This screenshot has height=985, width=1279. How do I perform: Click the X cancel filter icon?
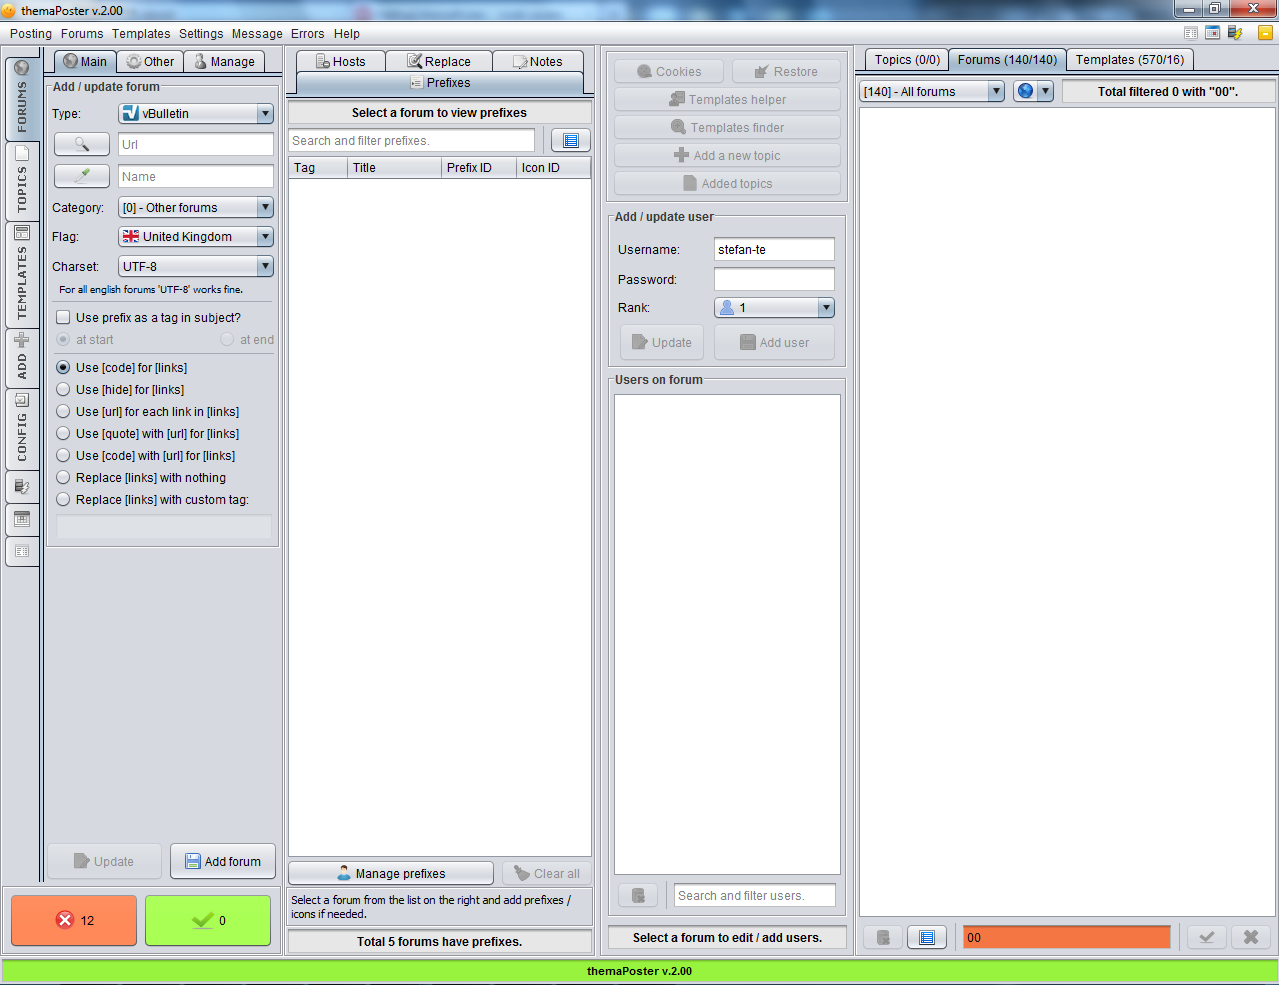1250,937
